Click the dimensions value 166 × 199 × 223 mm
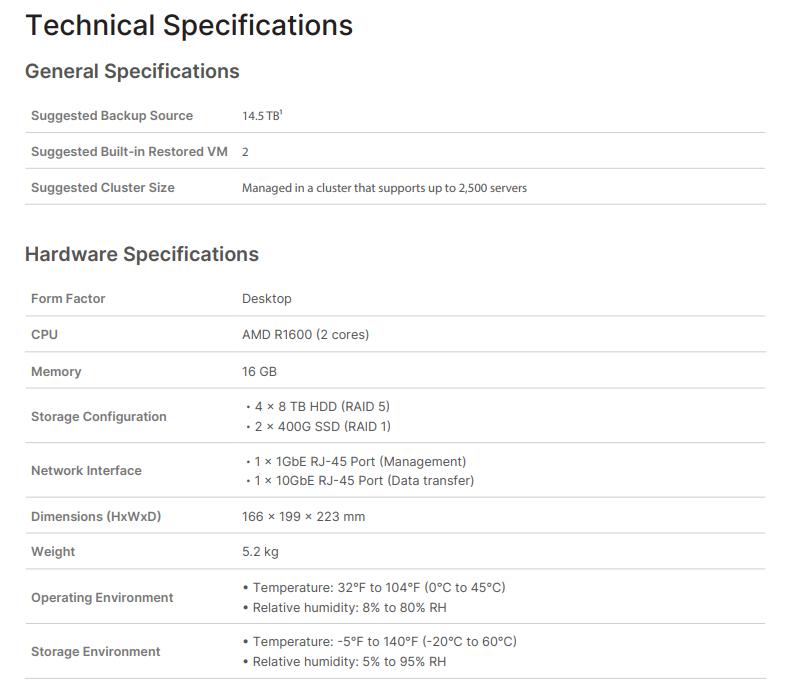This screenshot has width=794, height=698. pos(303,517)
